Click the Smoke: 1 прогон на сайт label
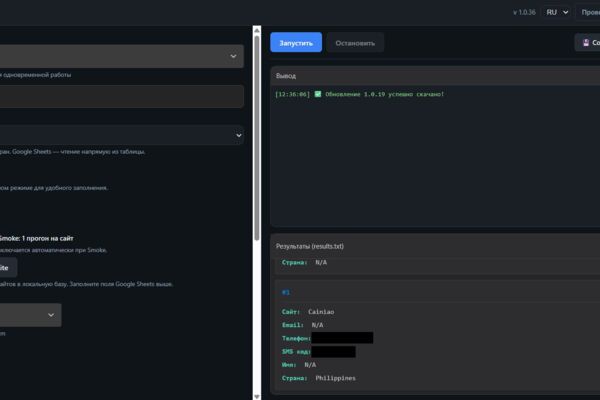Screen dimensions: 600x400 tap(36, 238)
